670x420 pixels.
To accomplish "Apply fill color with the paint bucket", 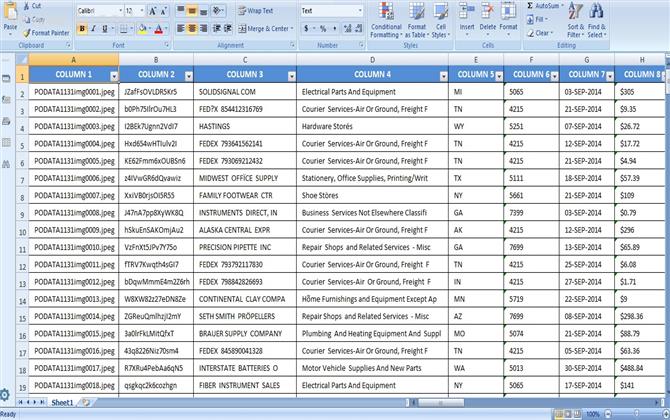I will point(143,29).
